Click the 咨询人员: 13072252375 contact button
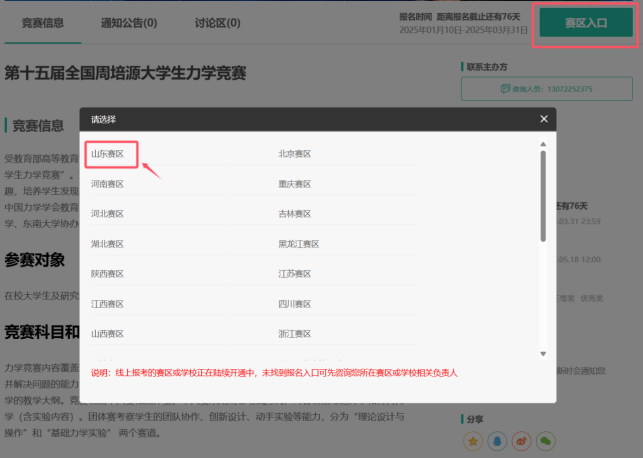This screenshot has height=458, width=643. (547, 89)
